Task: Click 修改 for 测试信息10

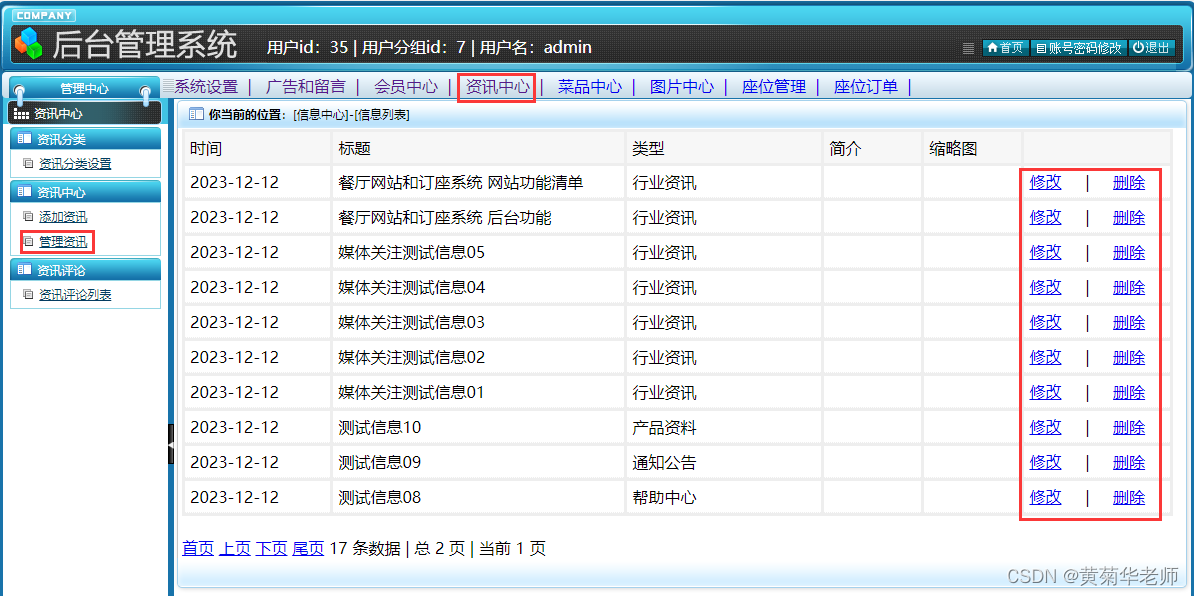Action: [1046, 428]
